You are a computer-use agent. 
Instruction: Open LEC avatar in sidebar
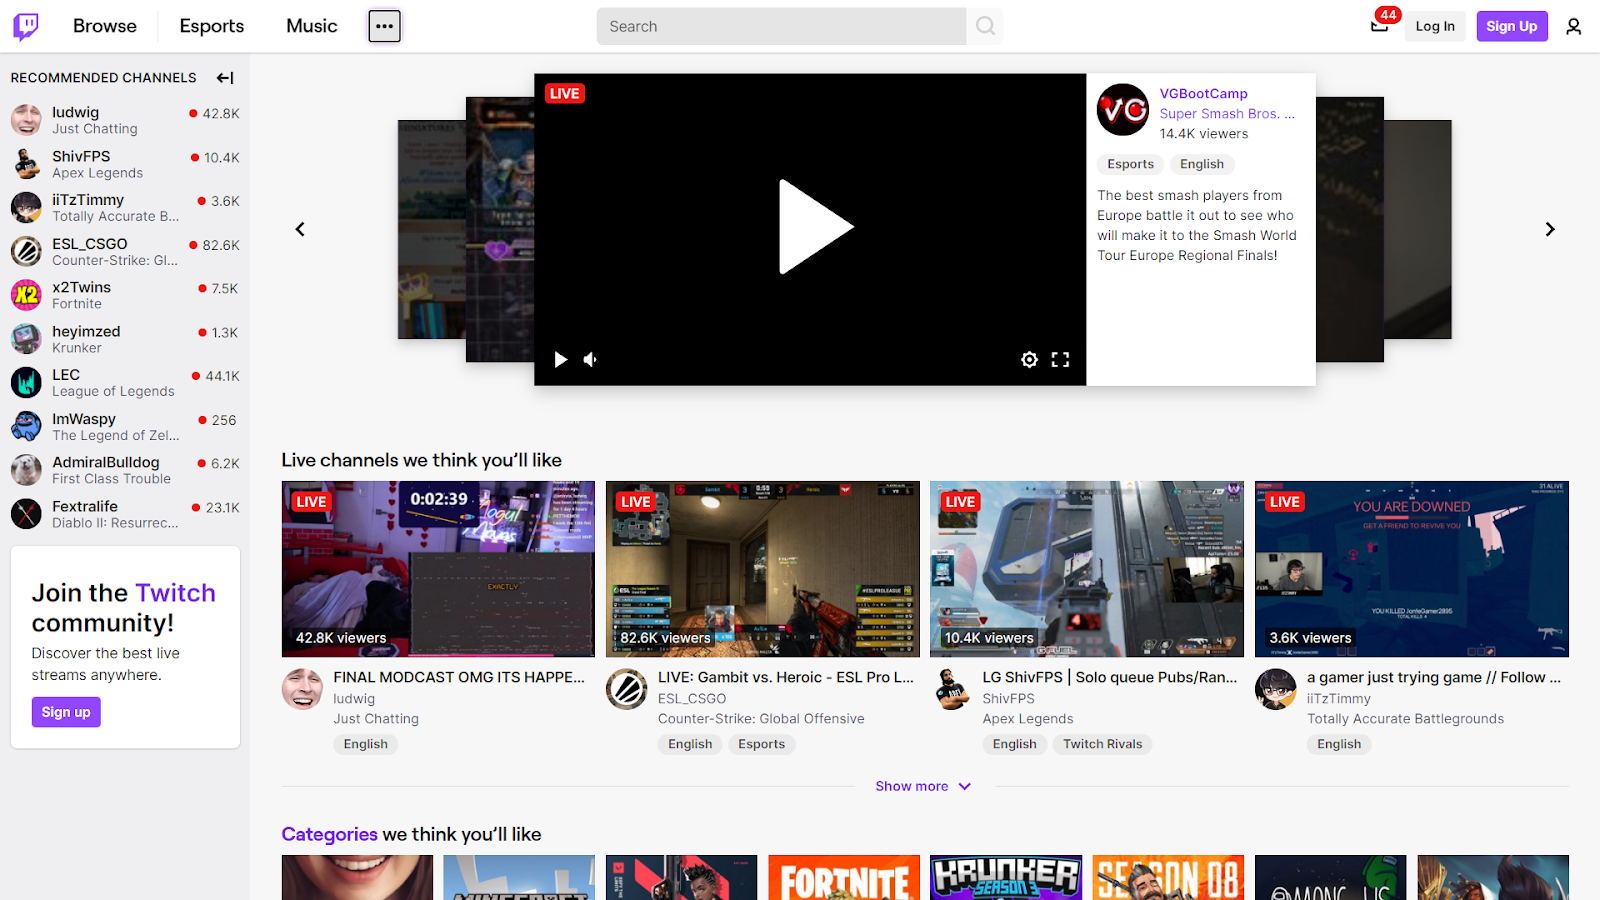(x=26, y=382)
